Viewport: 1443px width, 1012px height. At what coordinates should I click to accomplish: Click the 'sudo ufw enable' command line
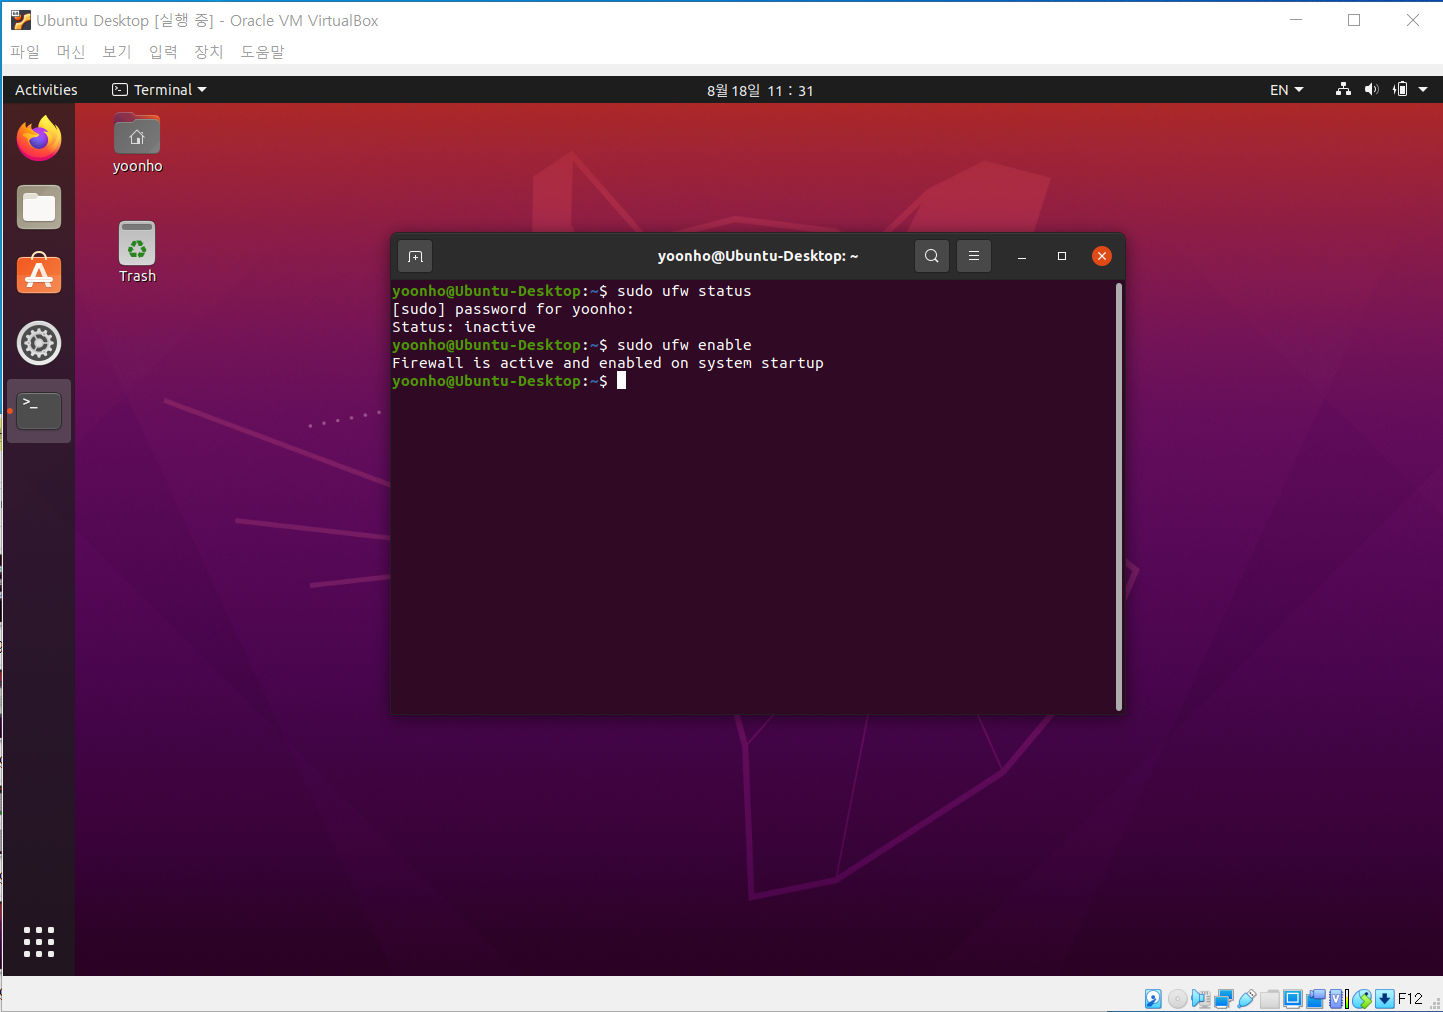click(684, 345)
